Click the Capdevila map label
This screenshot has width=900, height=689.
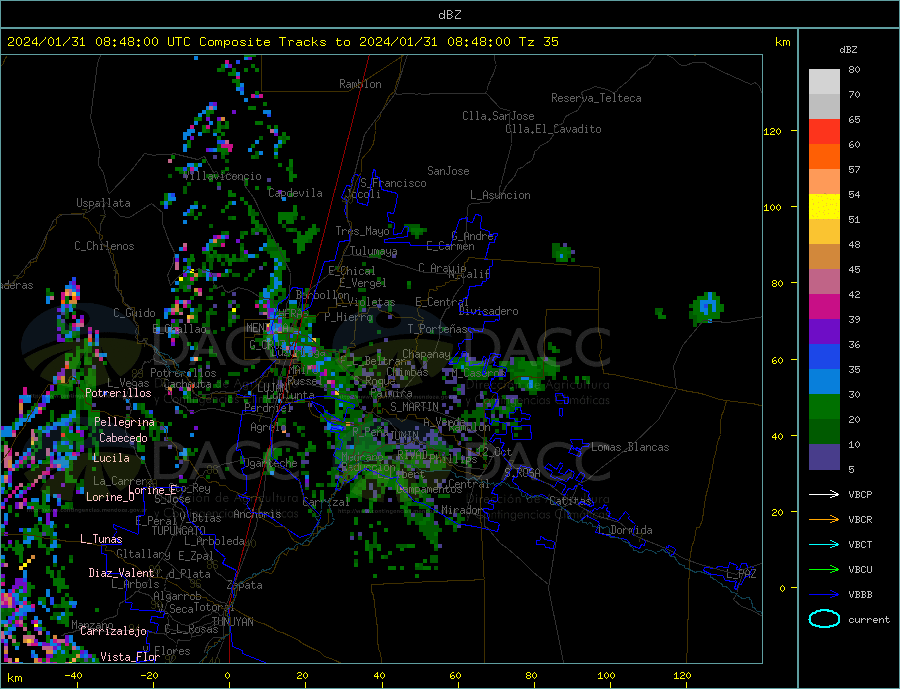pyautogui.click(x=295, y=193)
